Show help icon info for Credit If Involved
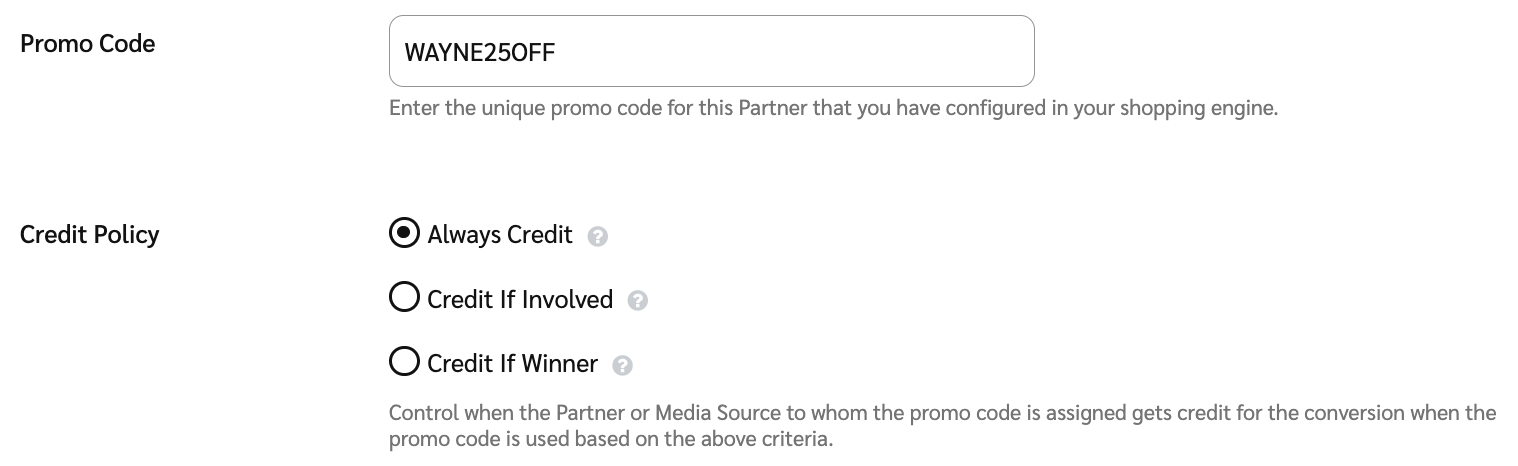1518x466 pixels. click(x=638, y=301)
